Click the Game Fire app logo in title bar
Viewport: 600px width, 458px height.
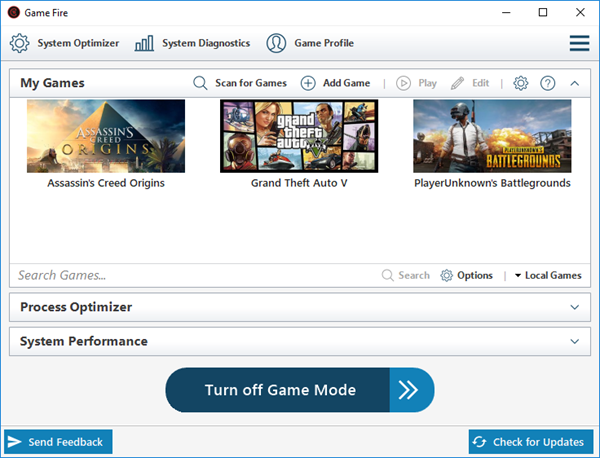pos(14,13)
